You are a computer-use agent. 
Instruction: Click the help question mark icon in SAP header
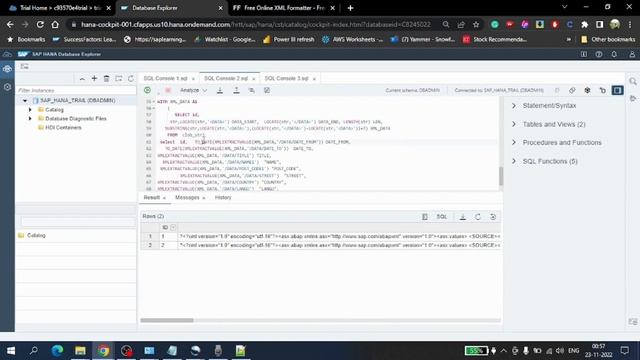[599, 54]
